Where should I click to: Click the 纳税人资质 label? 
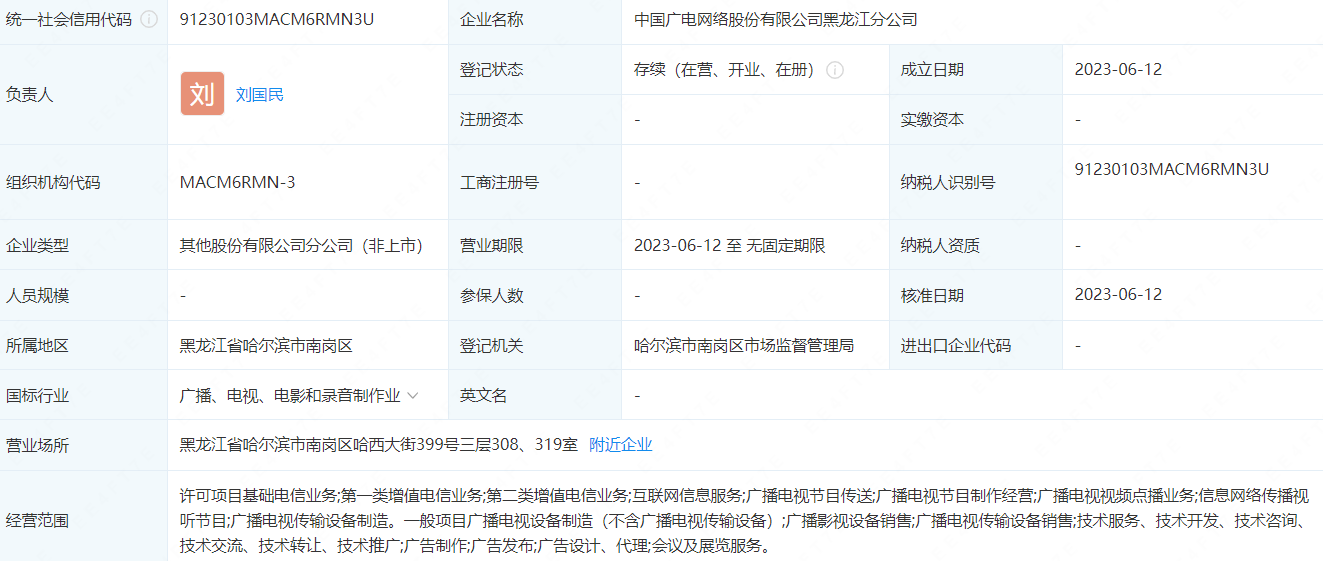tap(940, 246)
